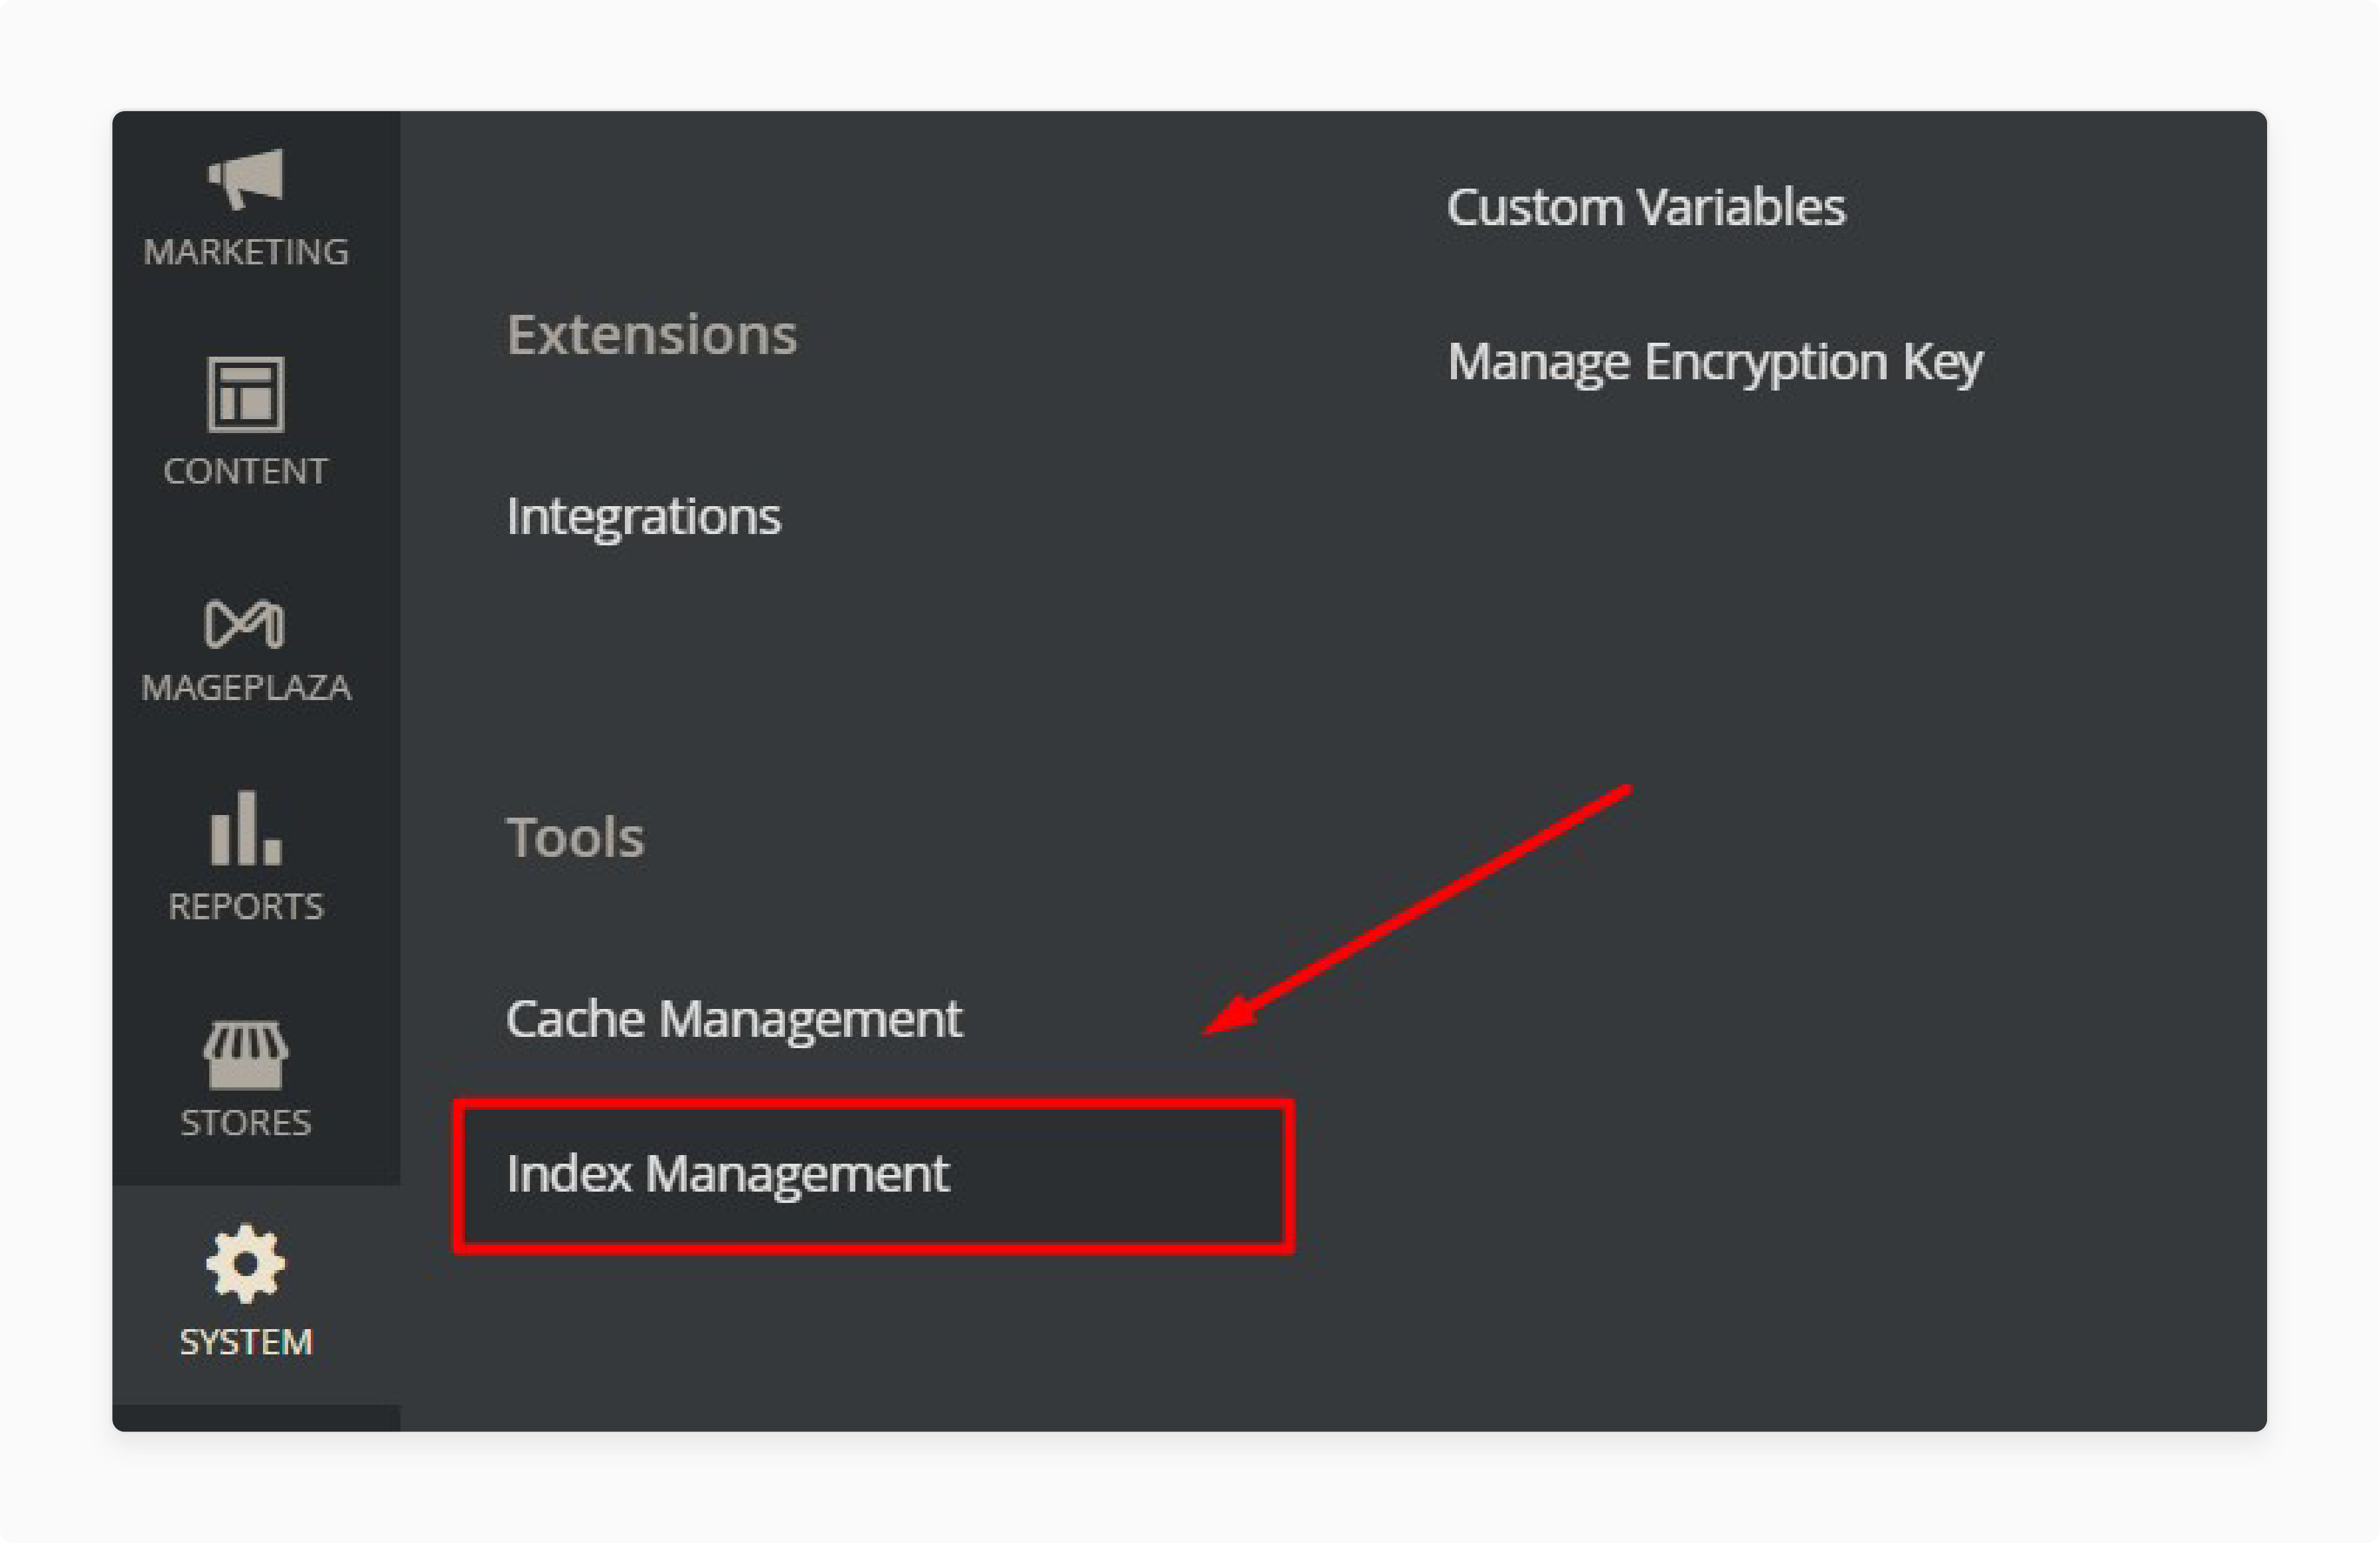Click the REPORTS sidebar label
The image size is (2380, 1543).
coord(246,907)
